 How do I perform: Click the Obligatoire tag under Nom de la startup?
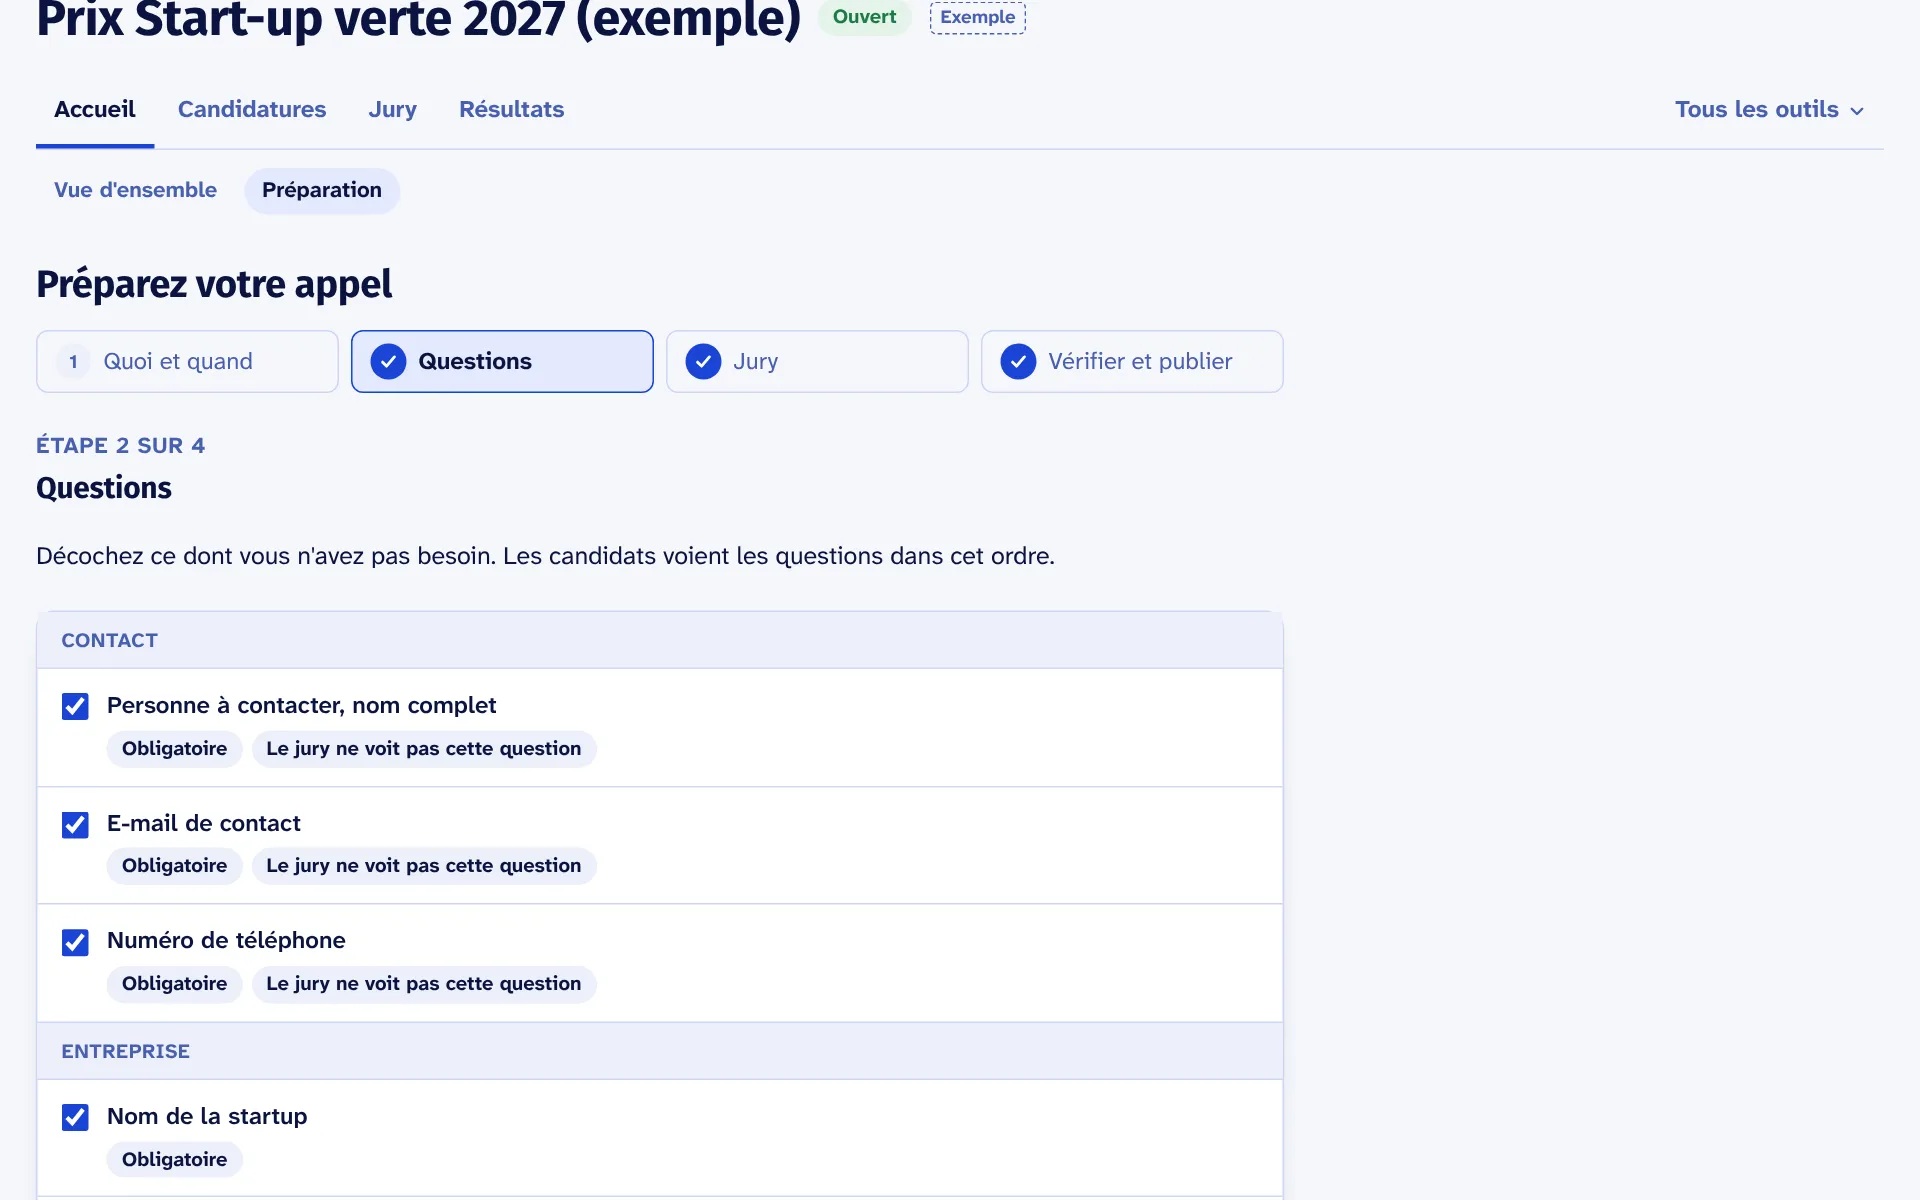tap(174, 1160)
